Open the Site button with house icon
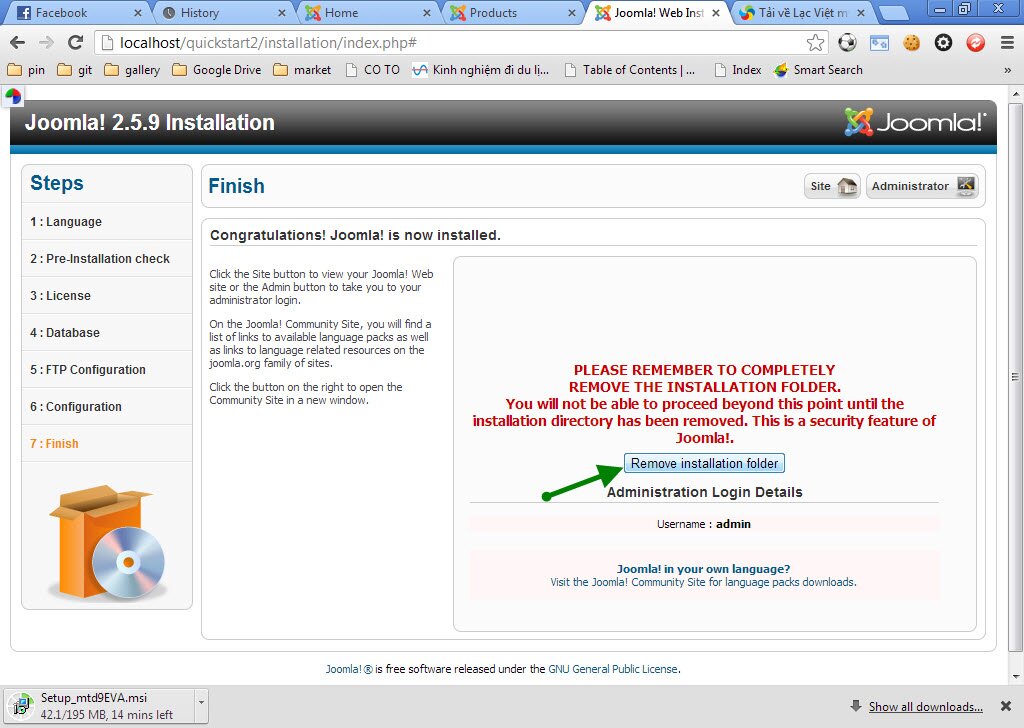The height and width of the screenshot is (728, 1024). tap(832, 186)
